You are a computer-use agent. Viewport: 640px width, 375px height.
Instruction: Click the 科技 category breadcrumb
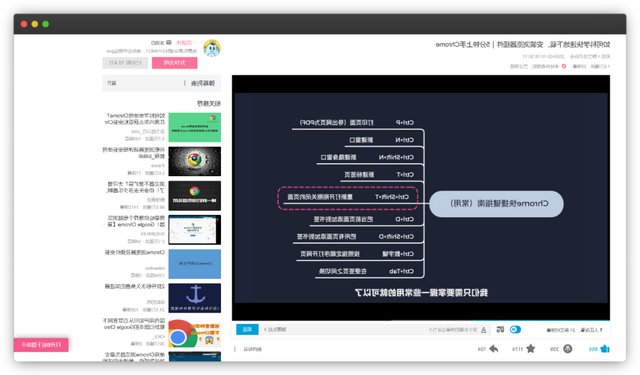tap(607, 56)
